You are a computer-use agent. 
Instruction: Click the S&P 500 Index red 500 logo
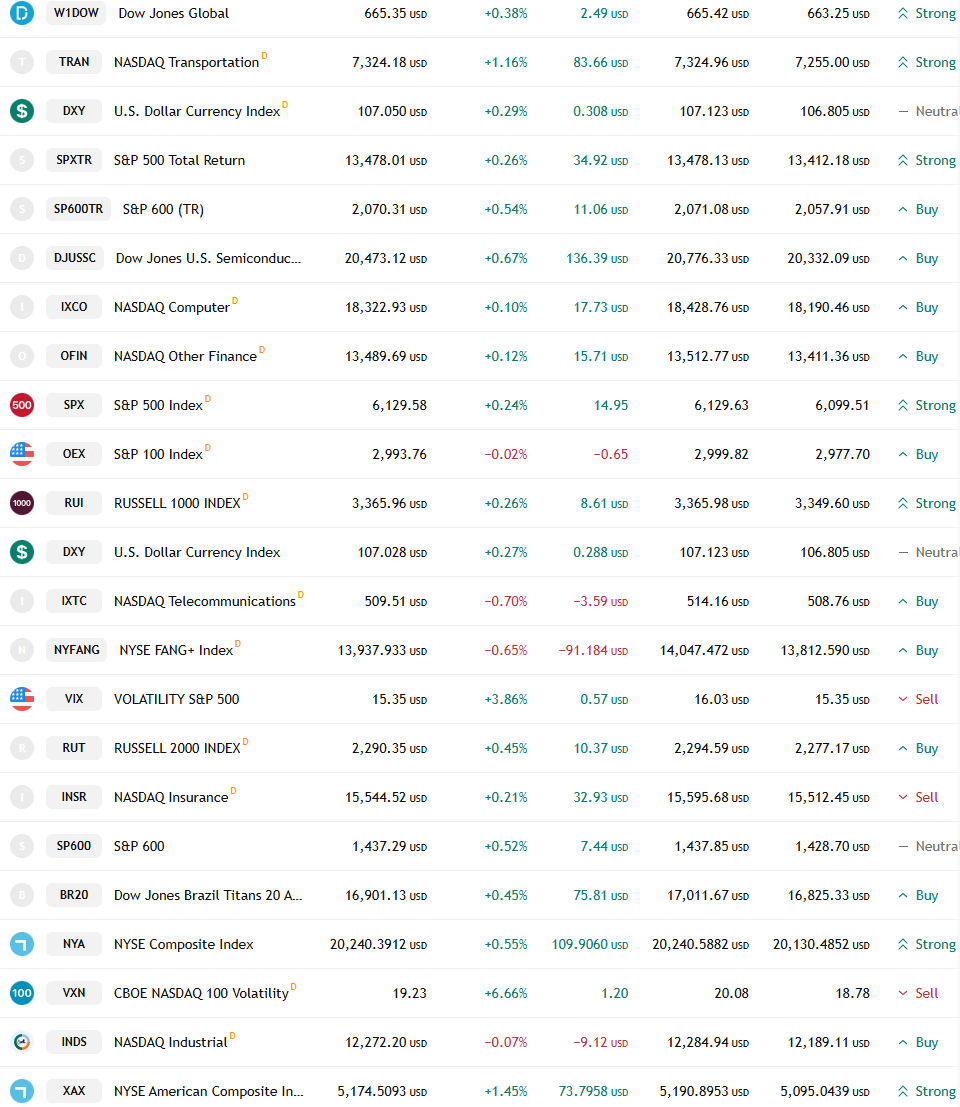click(22, 405)
